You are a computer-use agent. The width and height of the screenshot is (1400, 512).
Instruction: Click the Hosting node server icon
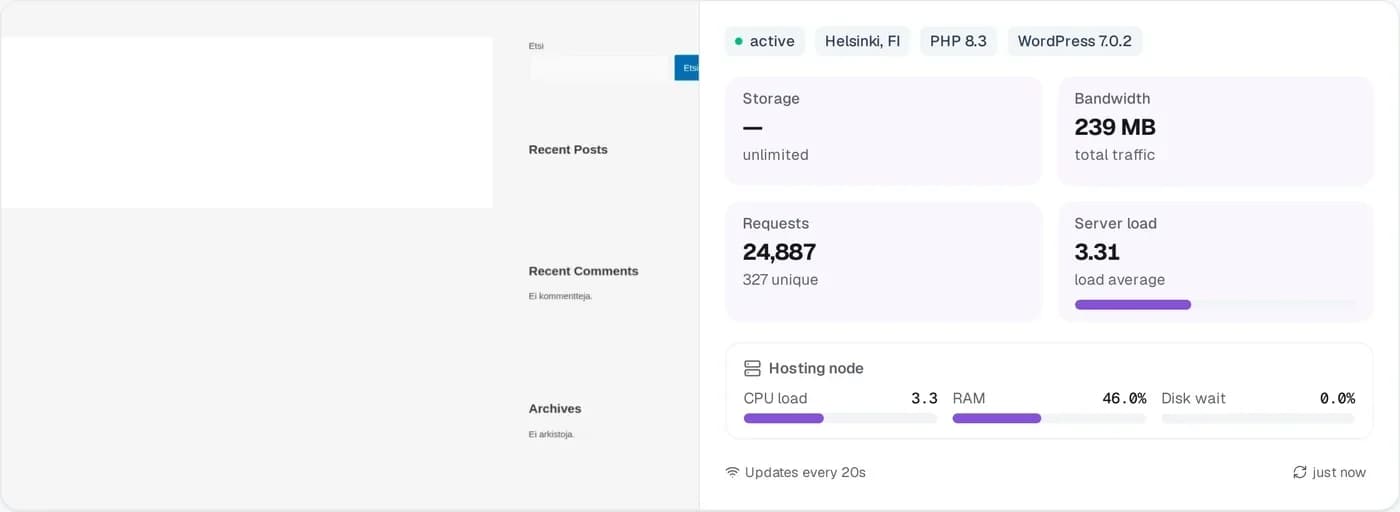tap(753, 368)
